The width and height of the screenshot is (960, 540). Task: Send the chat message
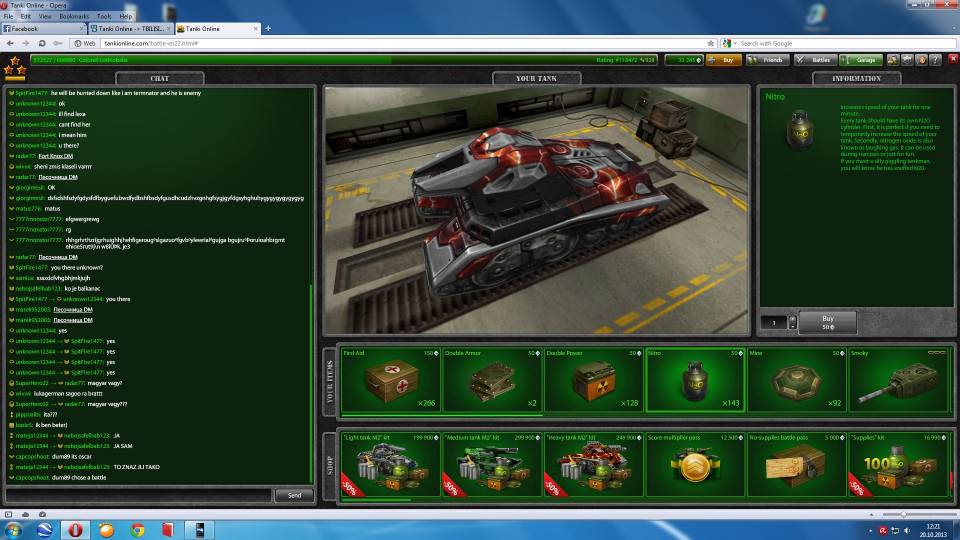pos(294,495)
